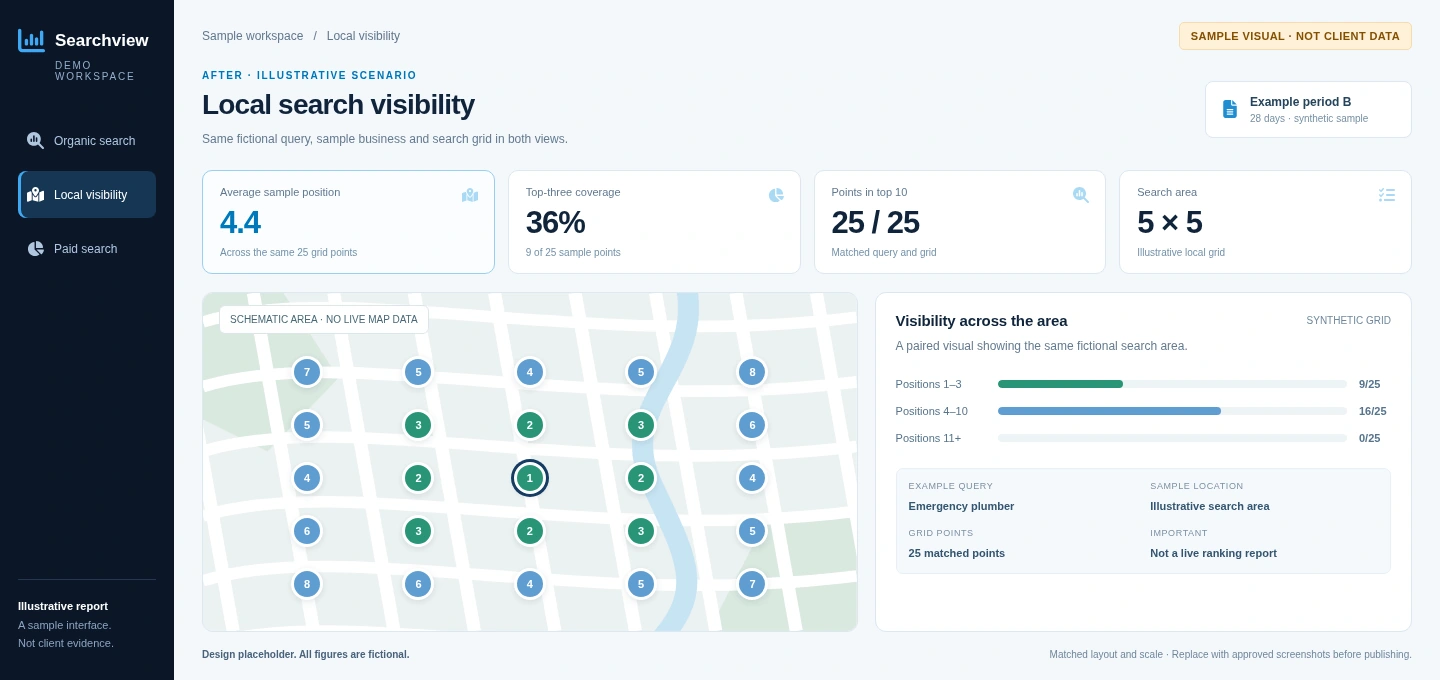Click the Illustrative search area sample location

(1209, 506)
